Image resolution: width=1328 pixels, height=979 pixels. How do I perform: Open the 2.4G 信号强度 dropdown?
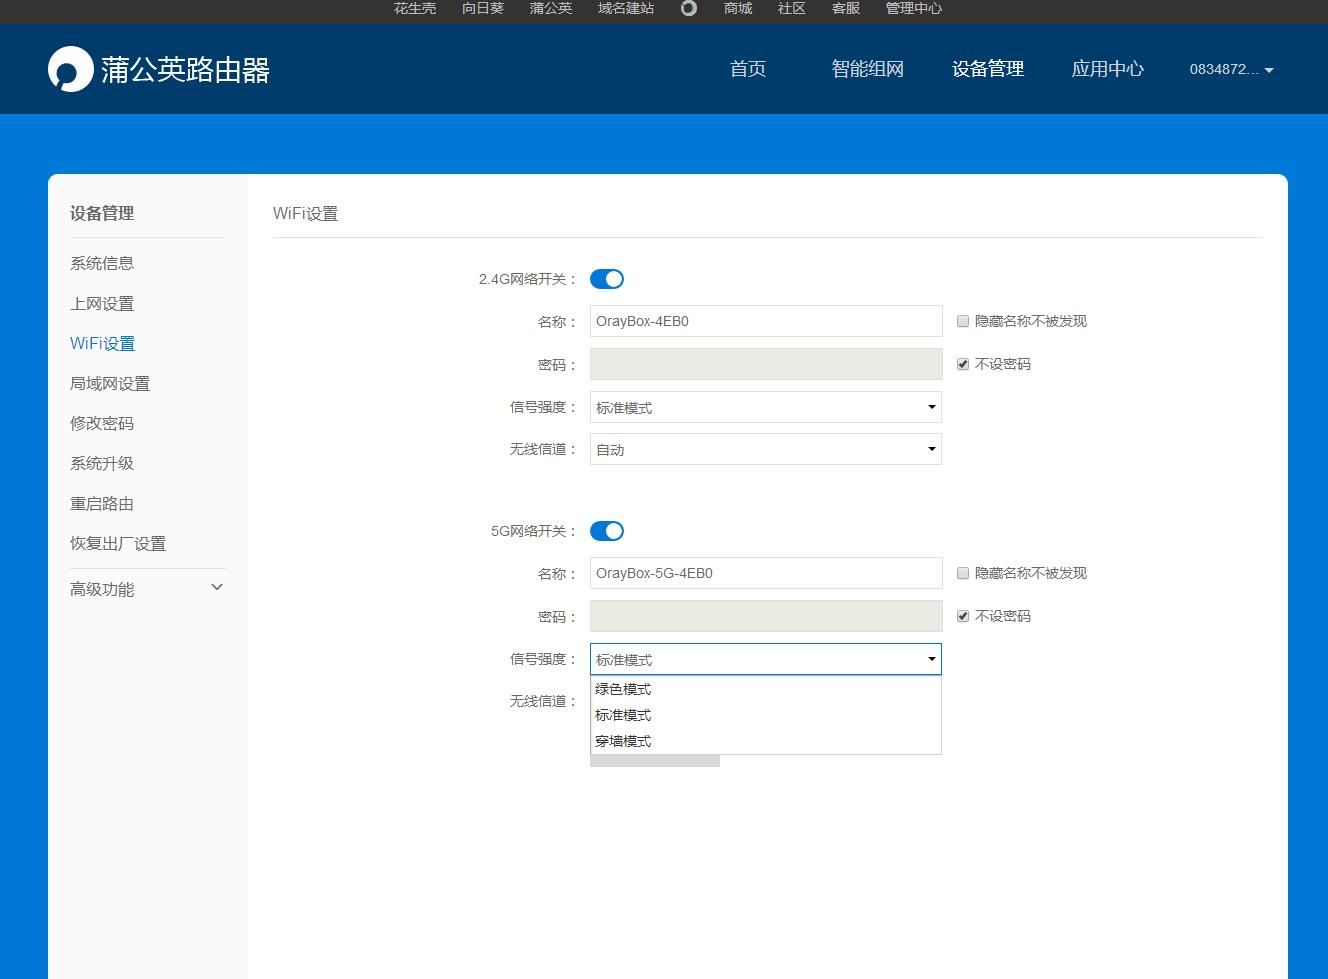click(766, 407)
